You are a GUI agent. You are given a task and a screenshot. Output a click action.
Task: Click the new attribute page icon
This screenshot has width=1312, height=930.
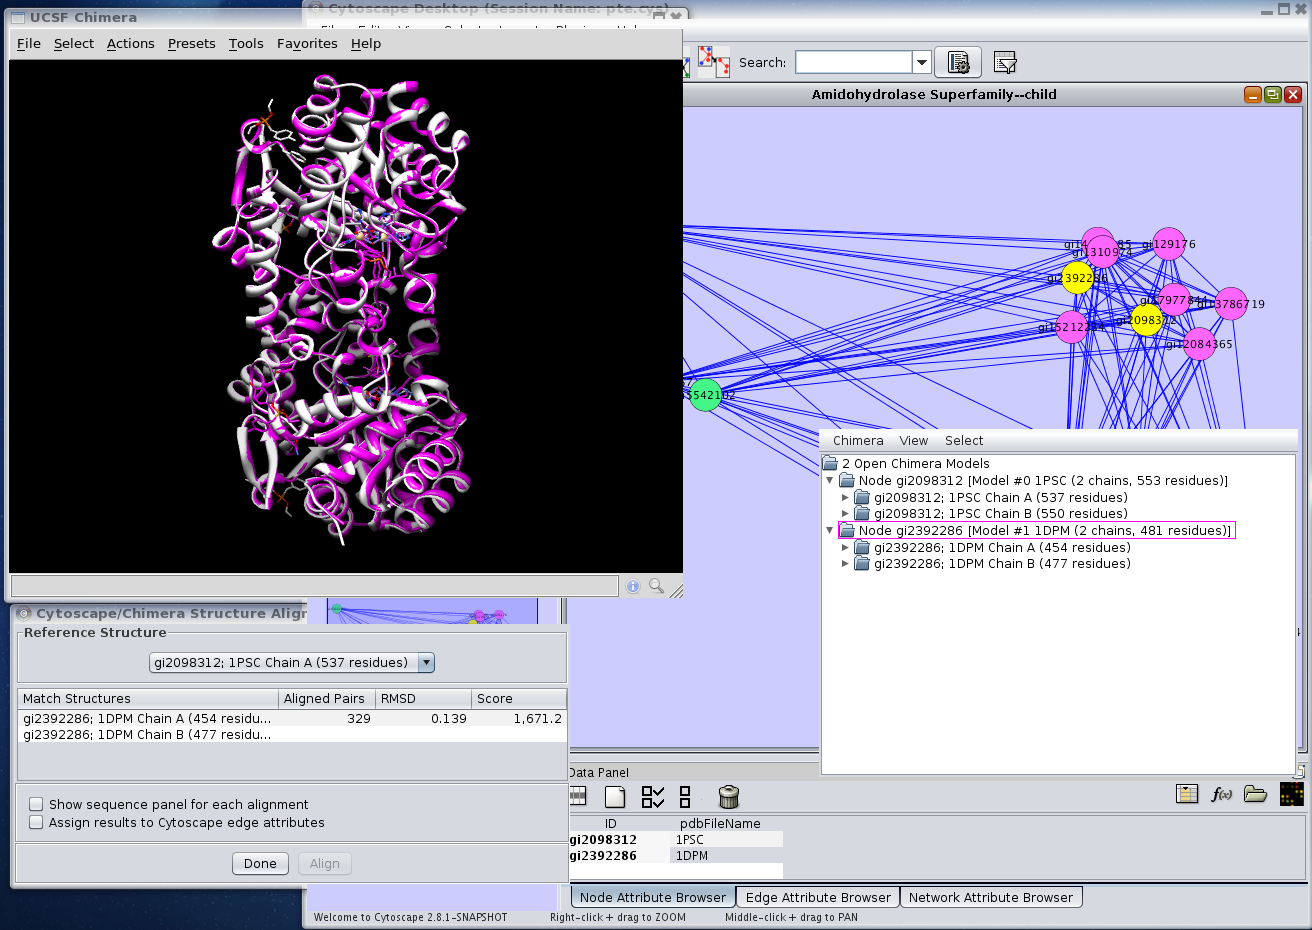pos(615,797)
